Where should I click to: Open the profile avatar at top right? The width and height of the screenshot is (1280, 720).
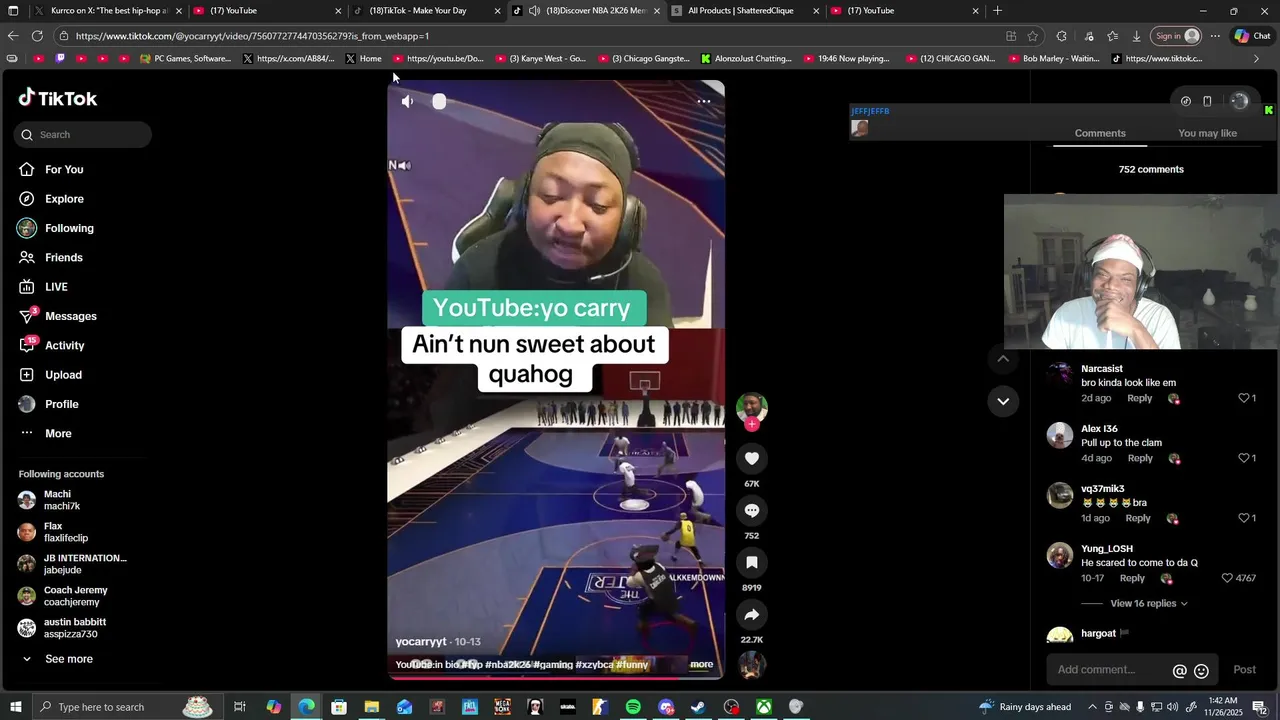click(x=1239, y=101)
